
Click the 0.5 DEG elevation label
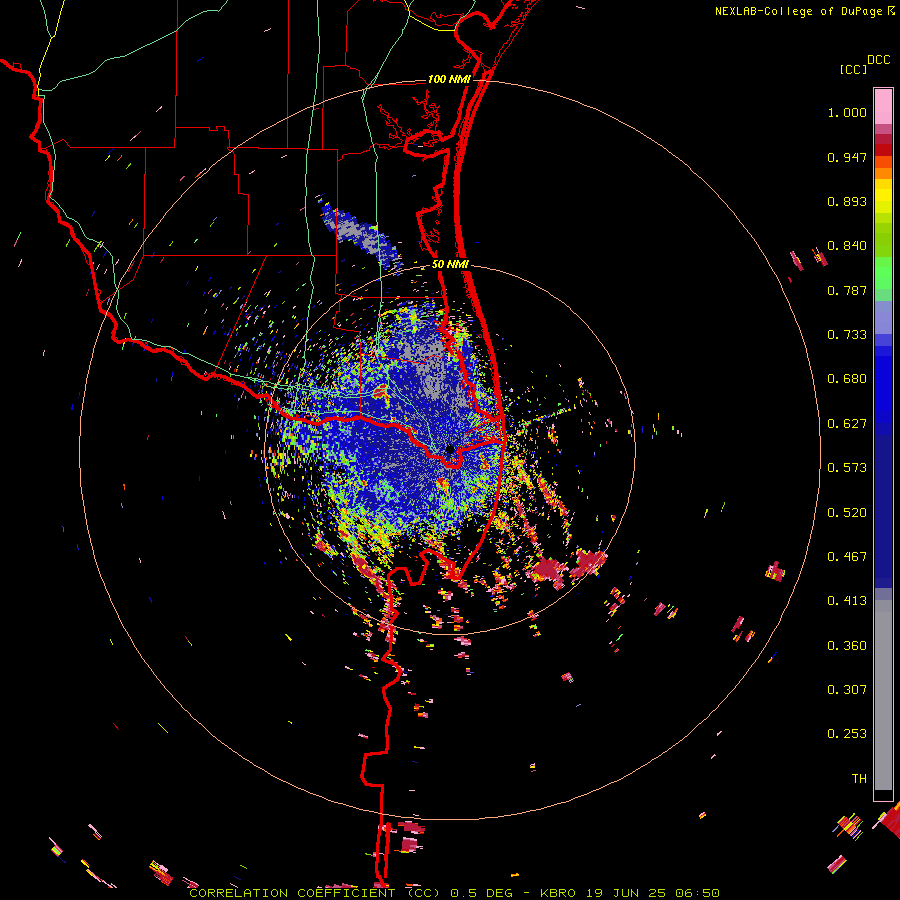pyautogui.click(x=480, y=893)
